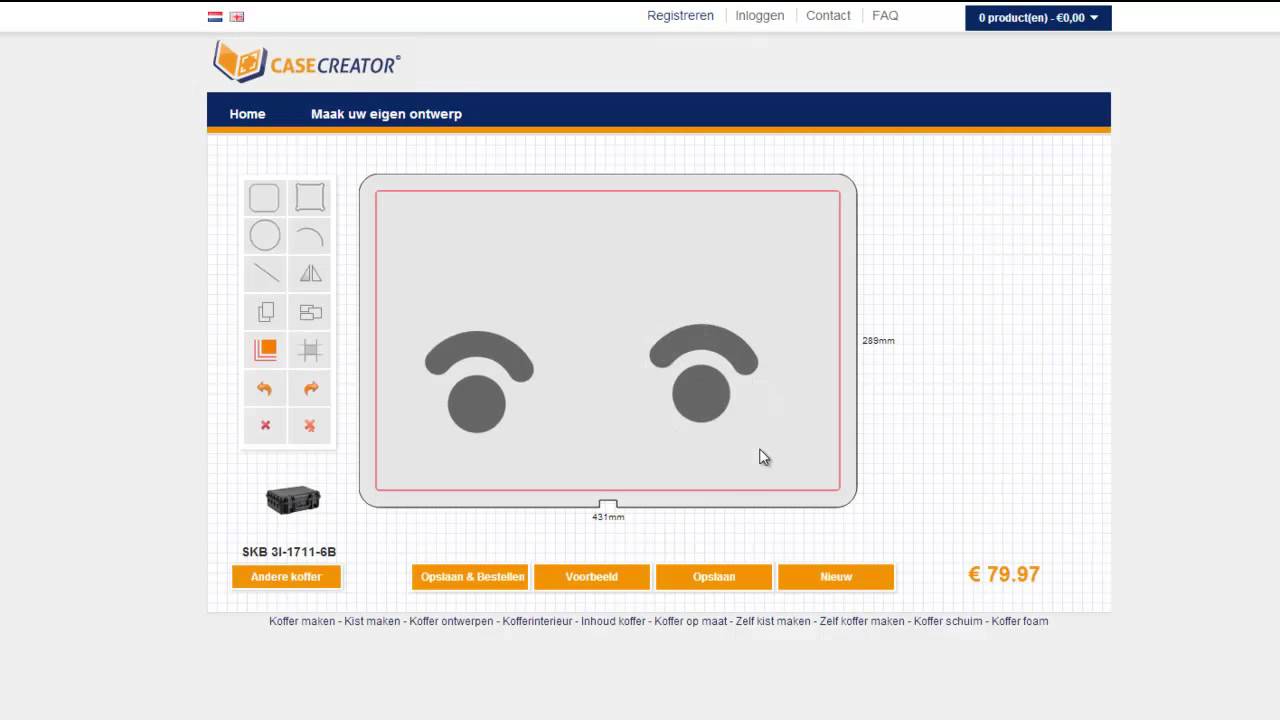Redo with the right orange arrow
The height and width of the screenshot is (720, 1280).
pyautogui.click(x=310, y=388)
